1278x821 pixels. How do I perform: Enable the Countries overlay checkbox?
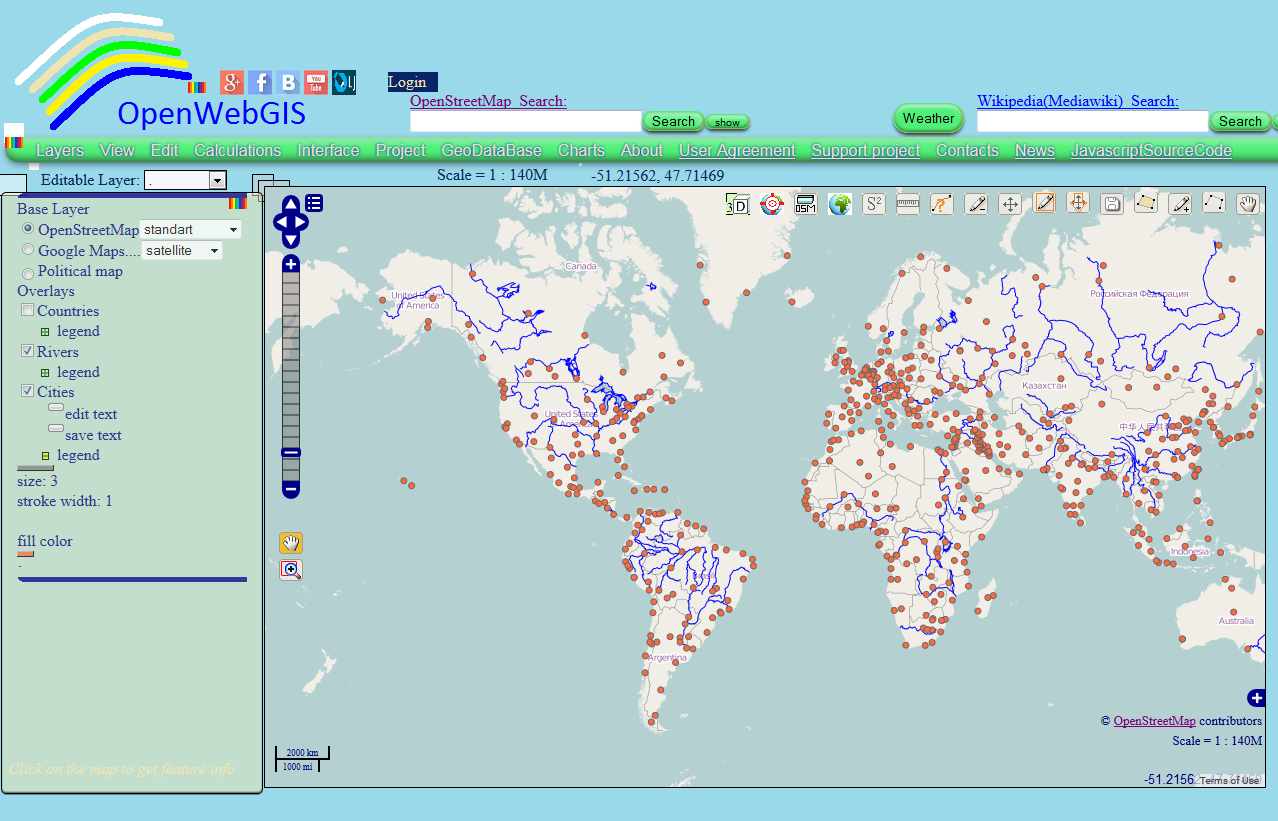[28, 310]
